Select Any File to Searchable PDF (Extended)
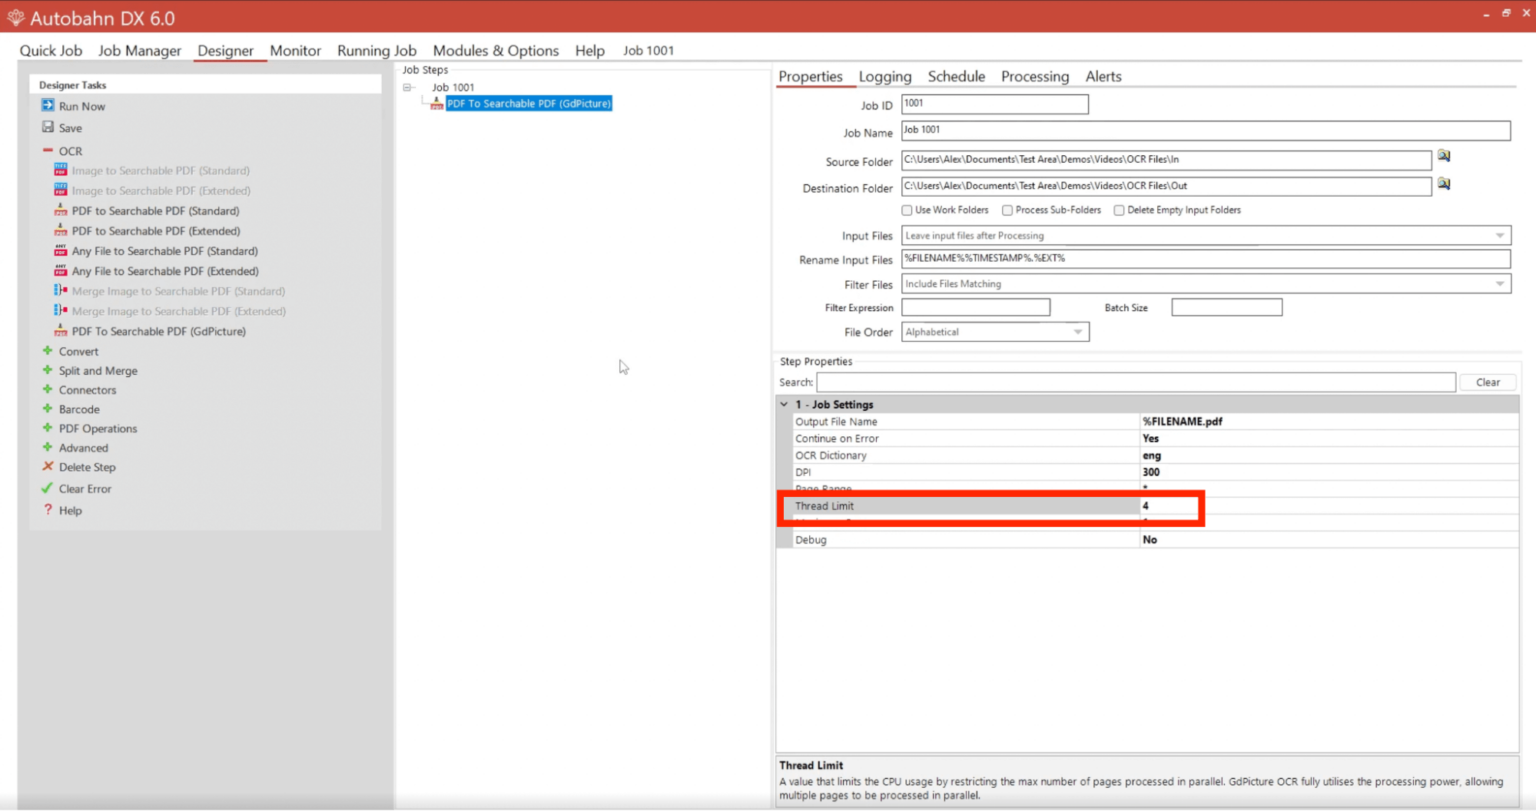Image resolution: width=1536 pixels, height=811 pixels. [x=164, y=270]
